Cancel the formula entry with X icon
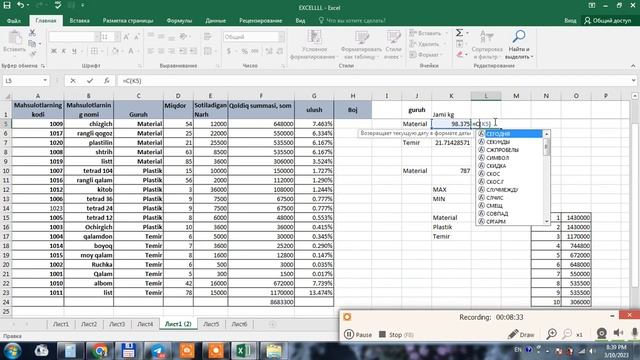640x360 pixels. (x=73, y=81)
